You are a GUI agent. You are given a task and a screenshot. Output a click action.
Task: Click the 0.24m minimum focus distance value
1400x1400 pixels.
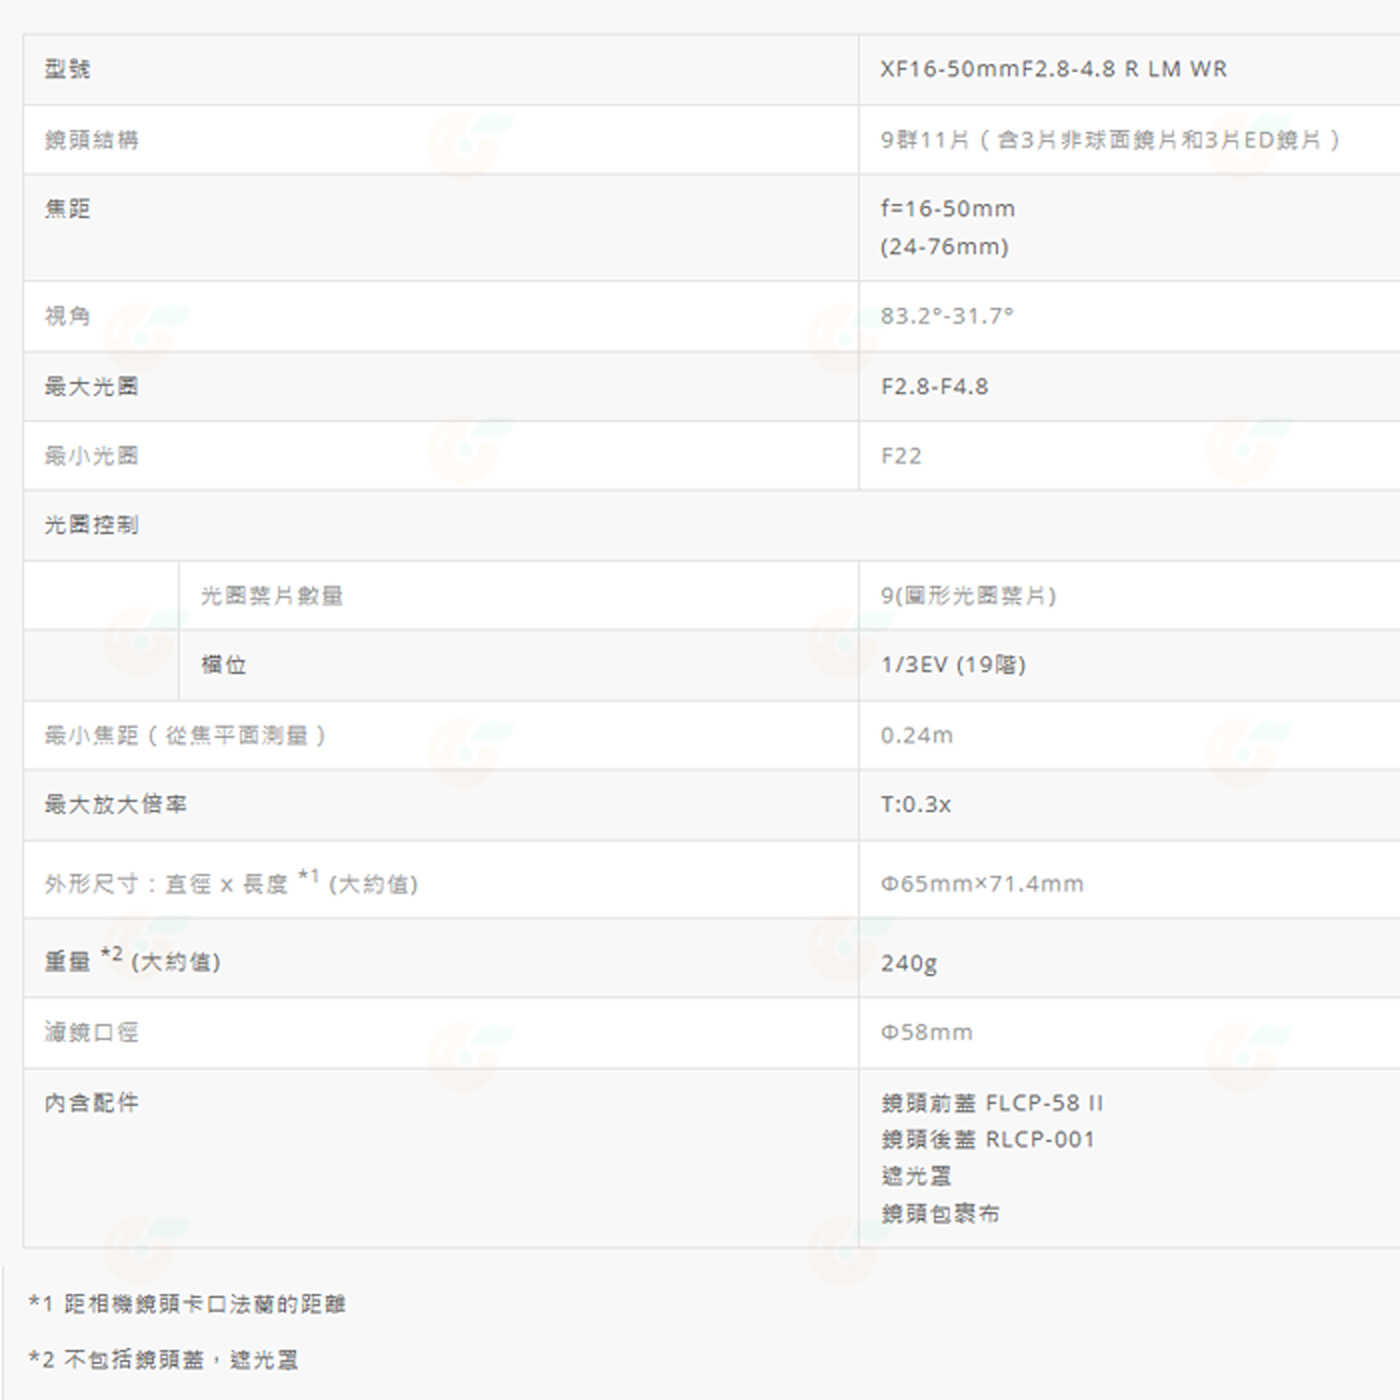pos(916,735)
